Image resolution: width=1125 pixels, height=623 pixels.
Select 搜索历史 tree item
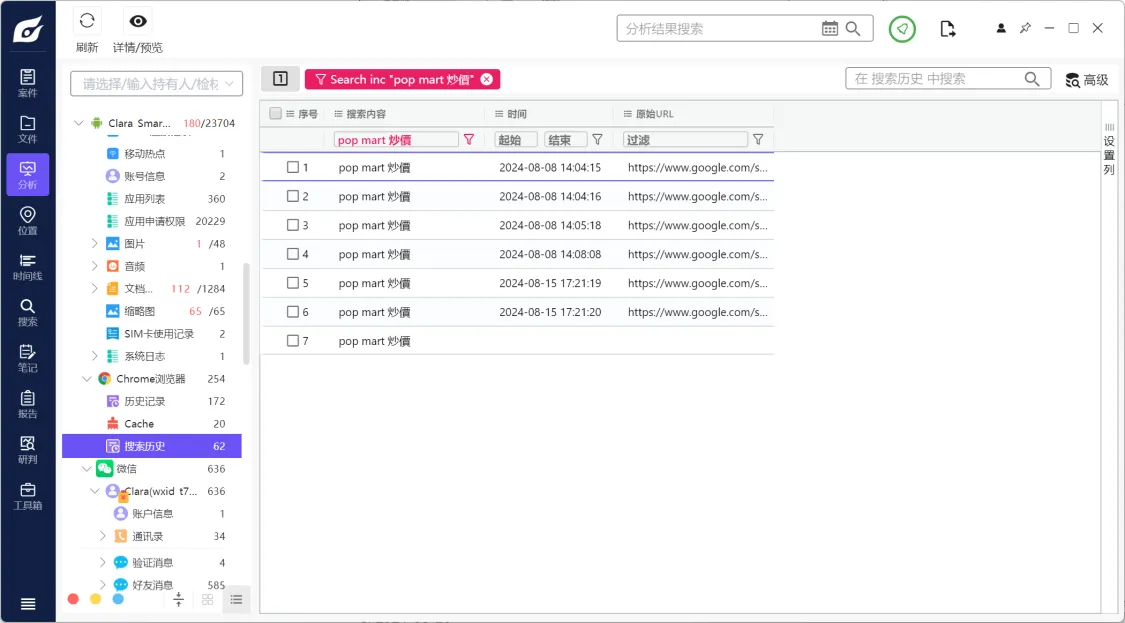point(152,446)
